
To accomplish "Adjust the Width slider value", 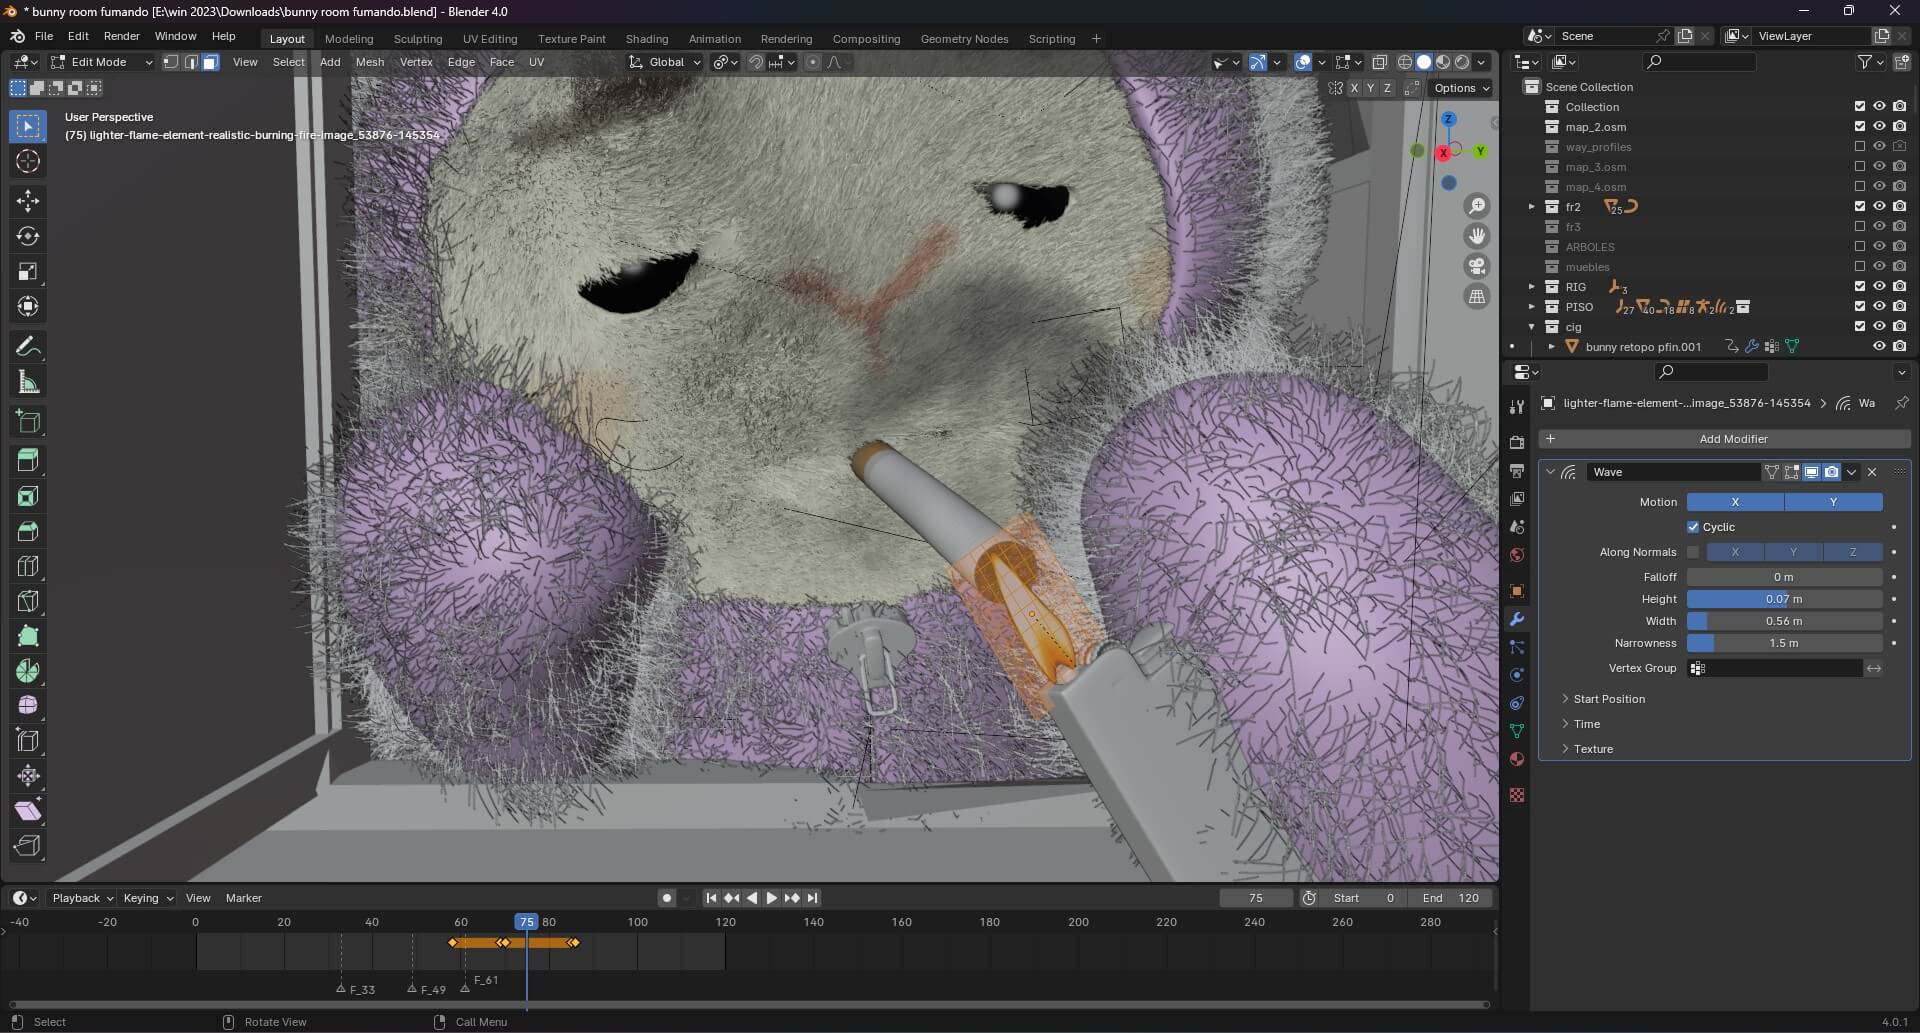I will (1785, 621).
